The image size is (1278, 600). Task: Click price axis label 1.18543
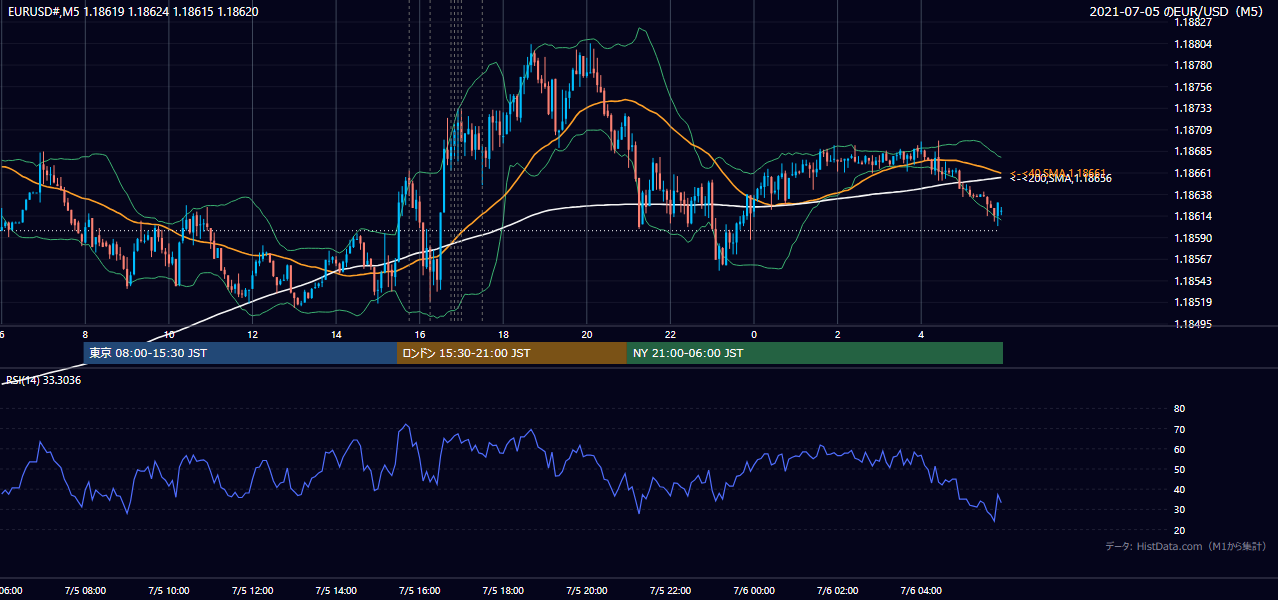click(1193, 281)
